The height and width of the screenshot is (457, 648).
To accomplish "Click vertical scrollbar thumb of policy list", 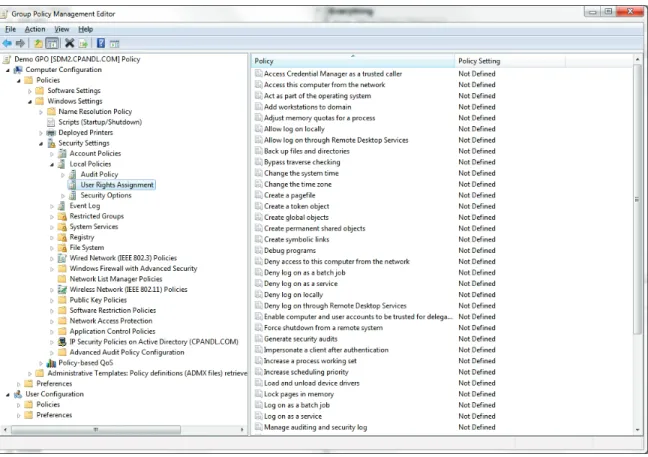I will [637, 200].
